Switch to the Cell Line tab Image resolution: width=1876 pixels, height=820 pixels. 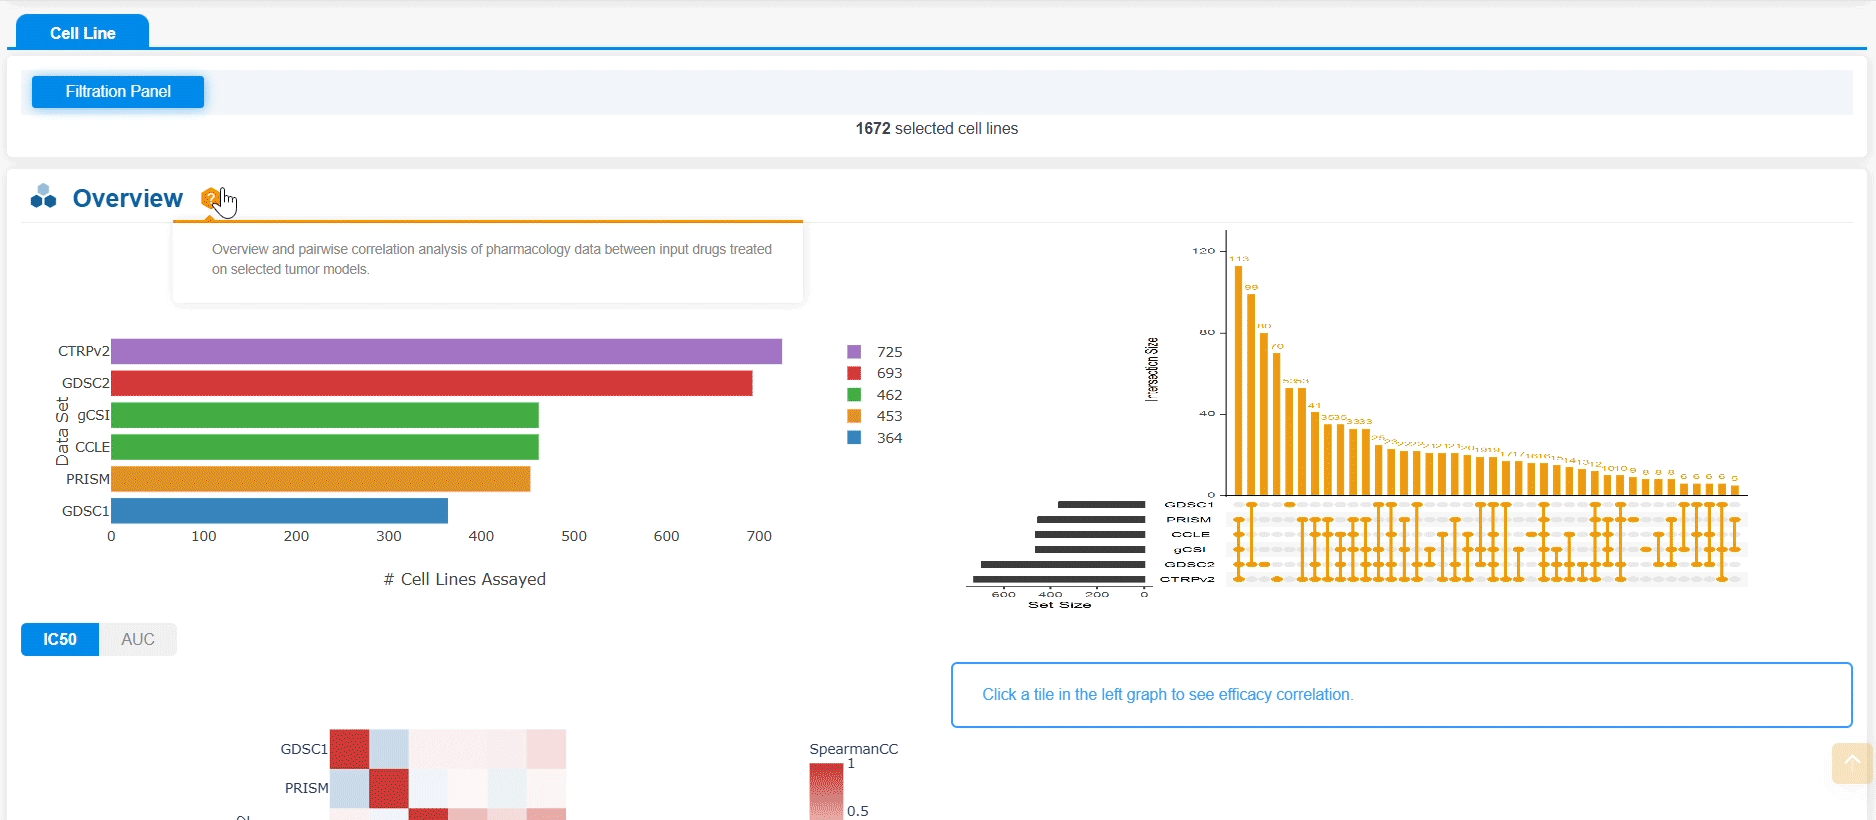(82, 33)
